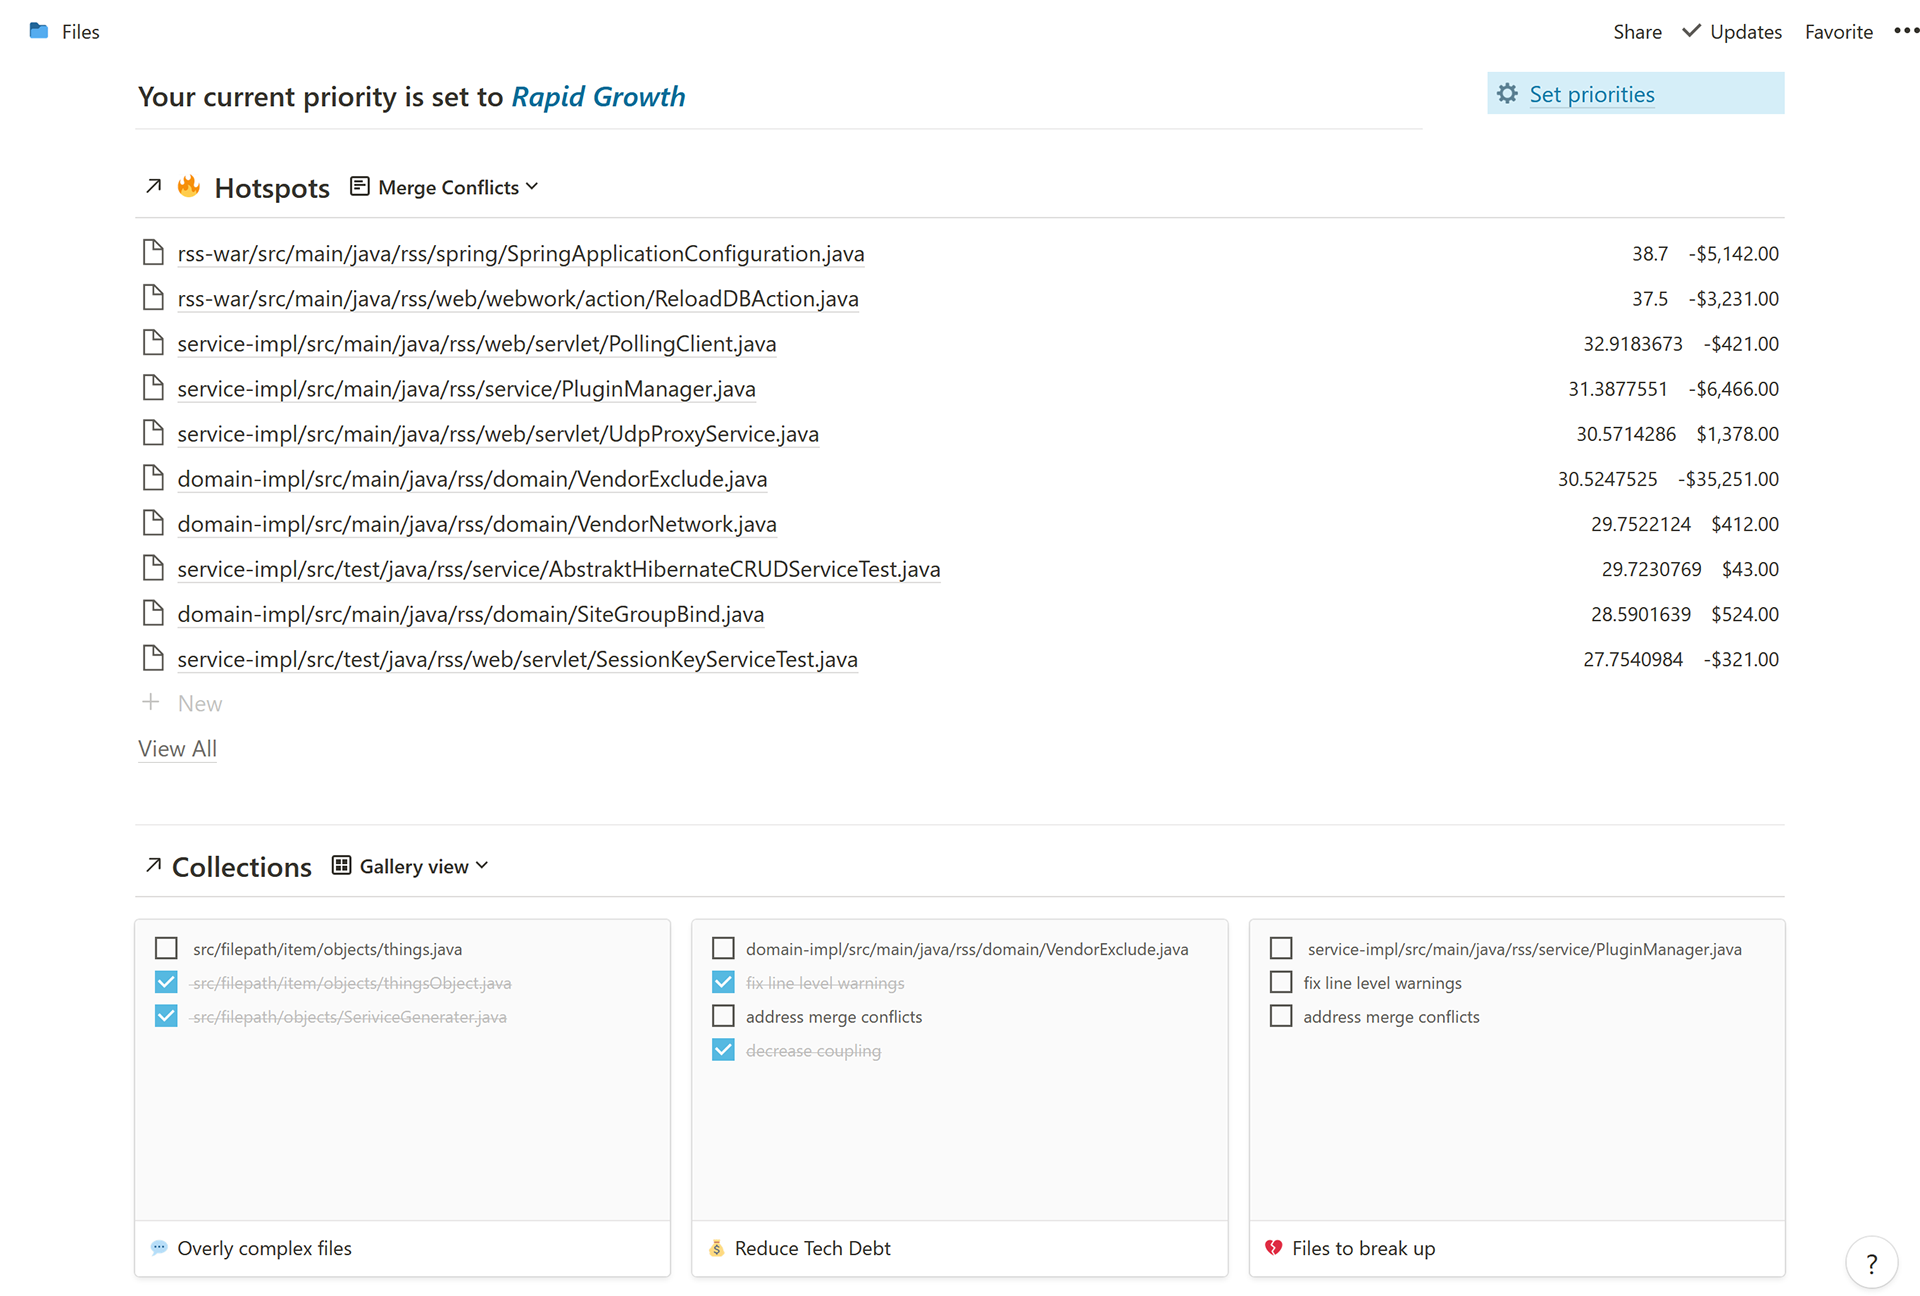Click the question mark help button
The height and width of the screenshot is (1296, 1920).
coord(1871,1263)
